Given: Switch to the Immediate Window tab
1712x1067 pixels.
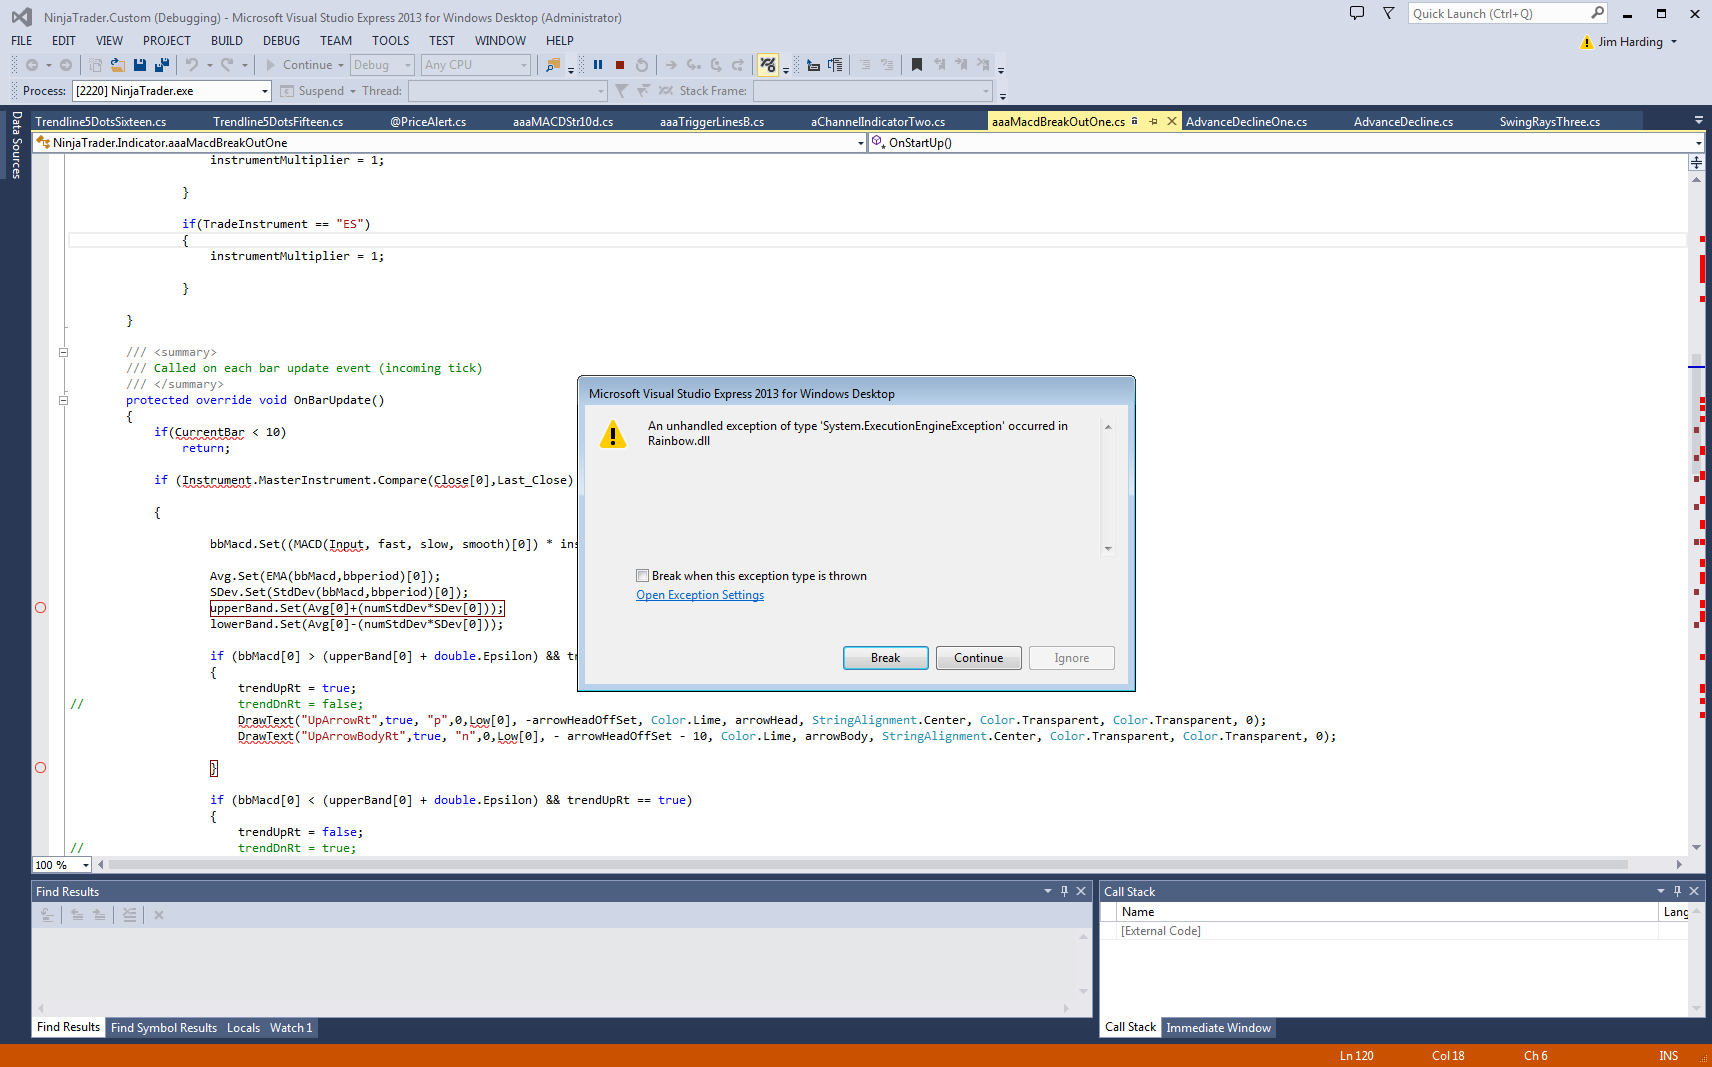Looking at the screenshot, I should click(x=1218, y=1028).
